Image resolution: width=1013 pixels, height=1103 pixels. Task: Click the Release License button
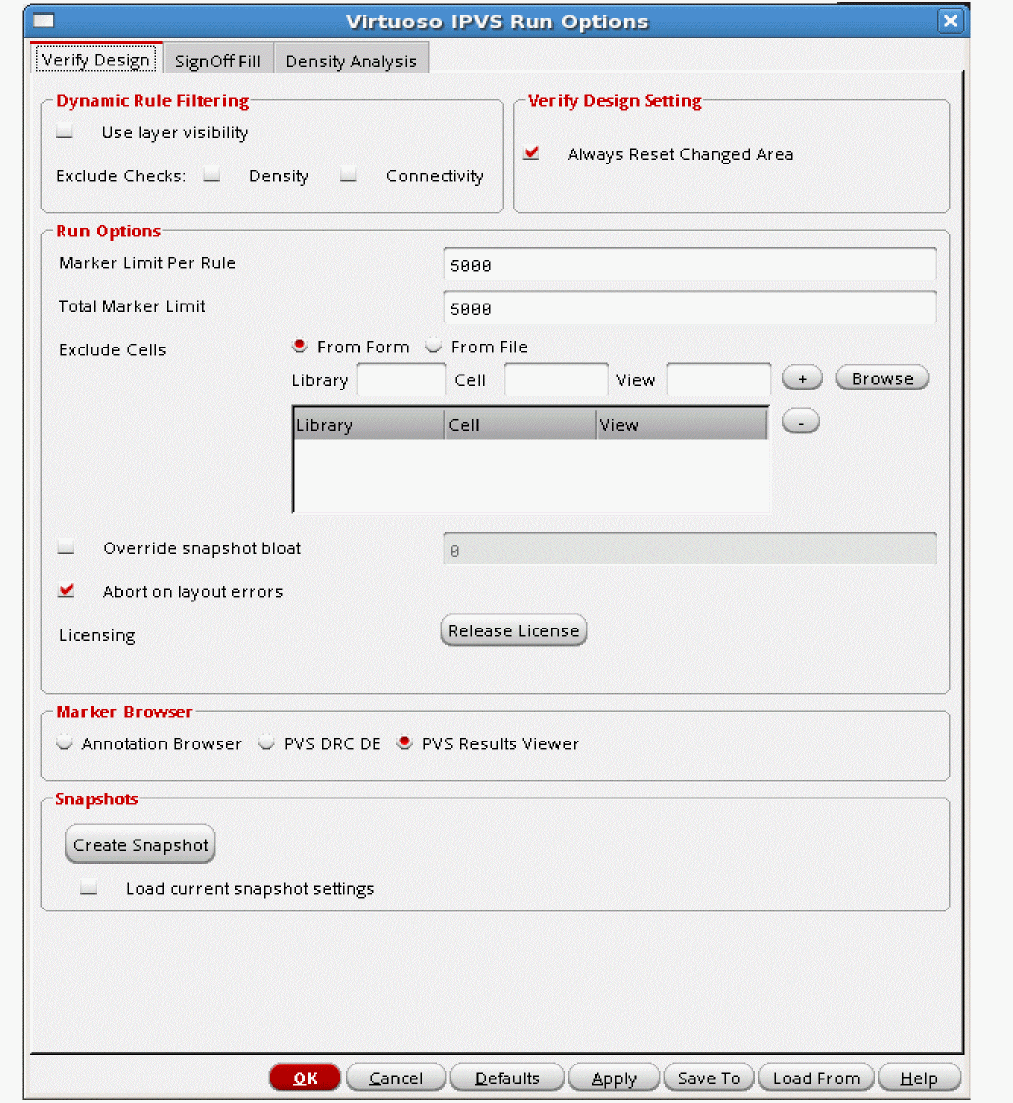tap(514, 630)
